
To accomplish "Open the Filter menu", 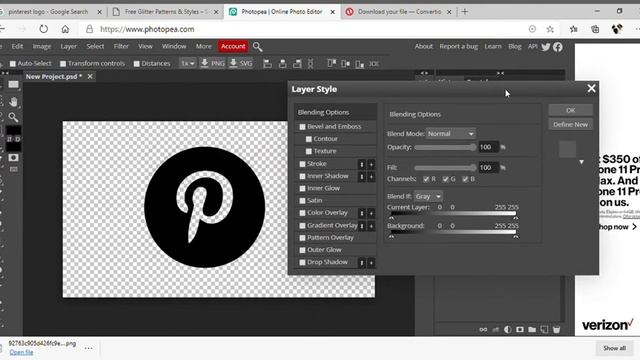I will click(121, 47).
